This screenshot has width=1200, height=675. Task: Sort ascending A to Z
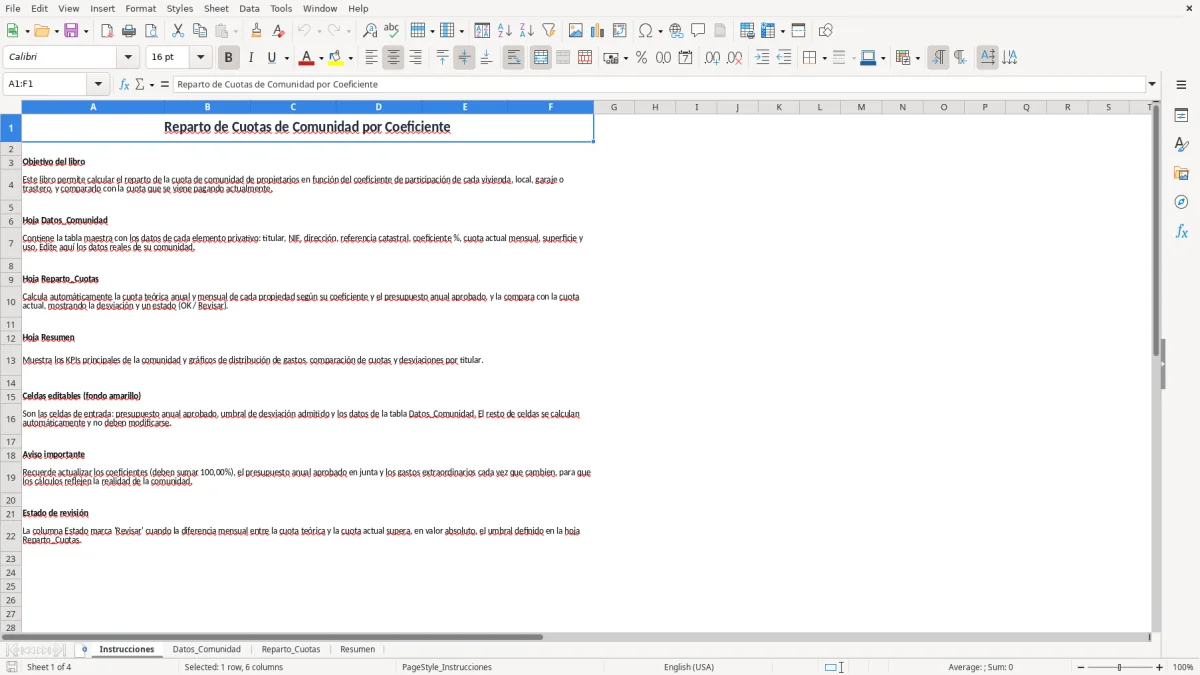pyautogui.click(x=505, y=31)
